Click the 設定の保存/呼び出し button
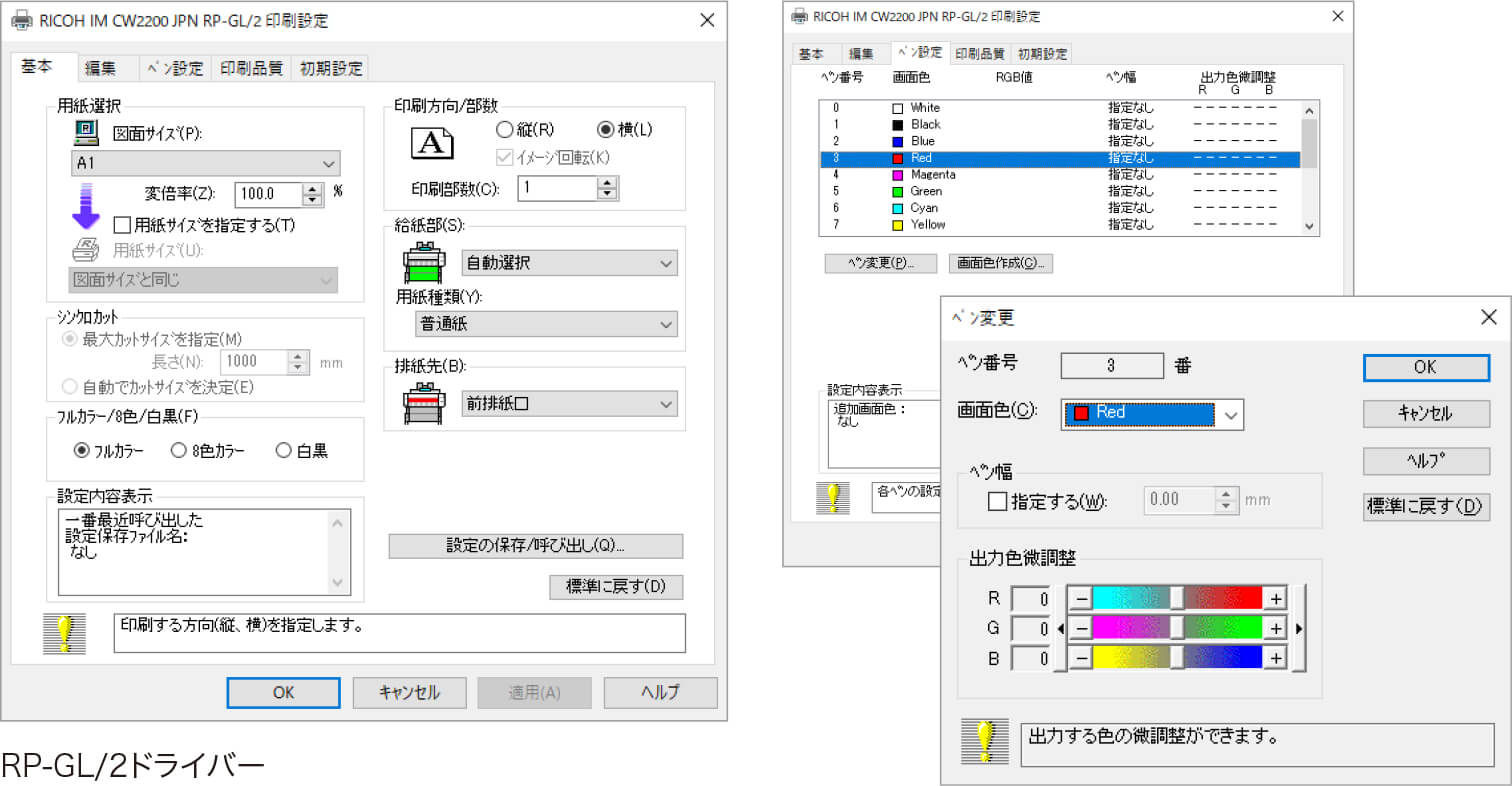The image size is (1512, 786). 535,546
